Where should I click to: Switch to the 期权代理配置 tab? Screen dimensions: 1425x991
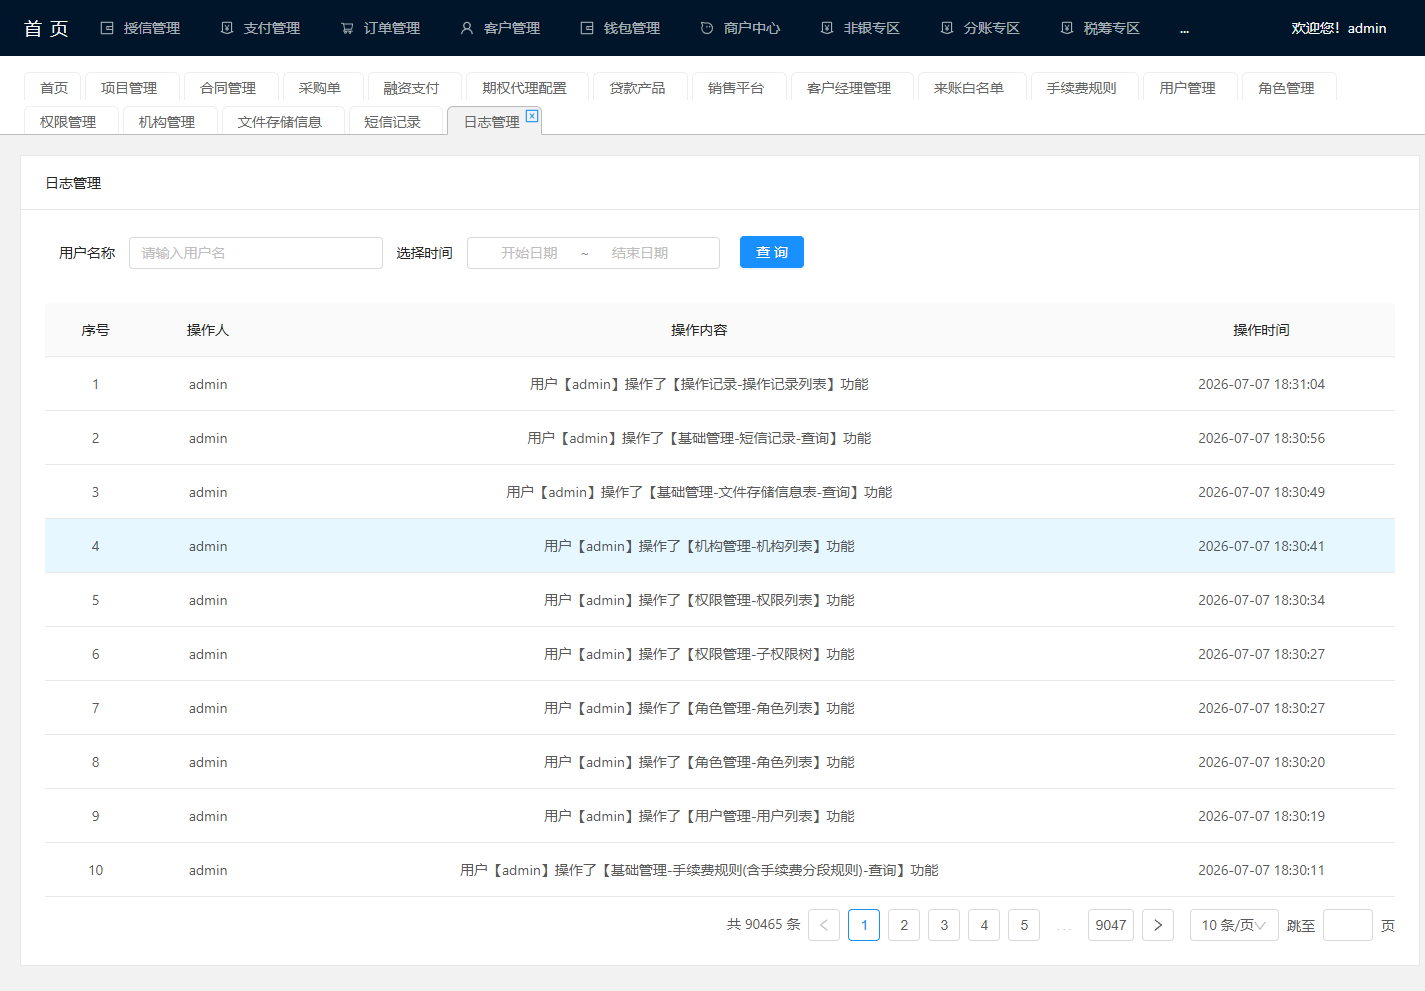point(525,88)
